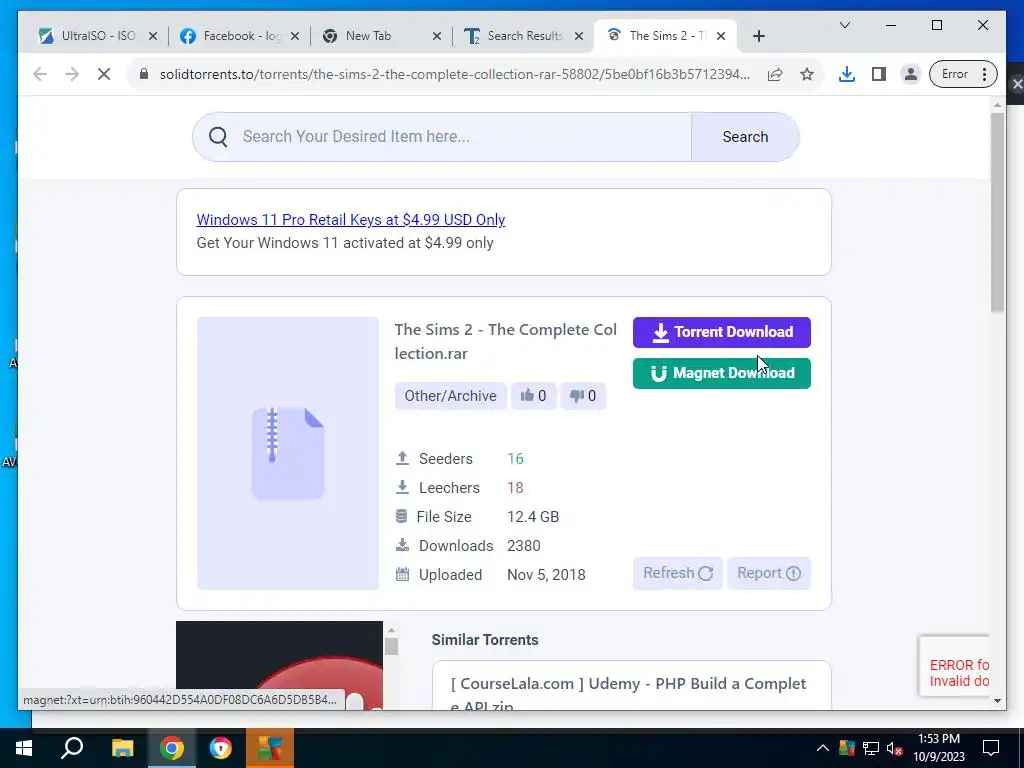Stop loading the page
The image size is (1024, 768).
click(x=104, y=74)
